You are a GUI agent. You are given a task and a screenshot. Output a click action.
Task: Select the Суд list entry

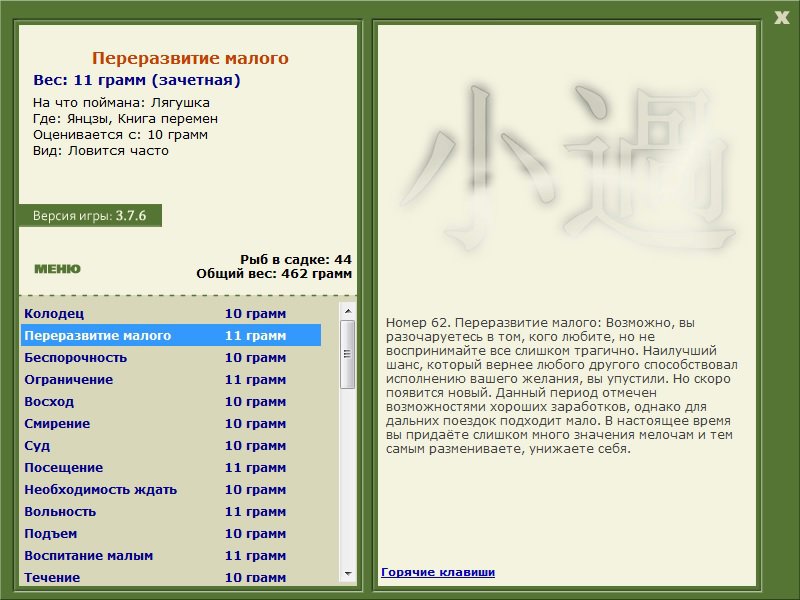pos(171,445)
